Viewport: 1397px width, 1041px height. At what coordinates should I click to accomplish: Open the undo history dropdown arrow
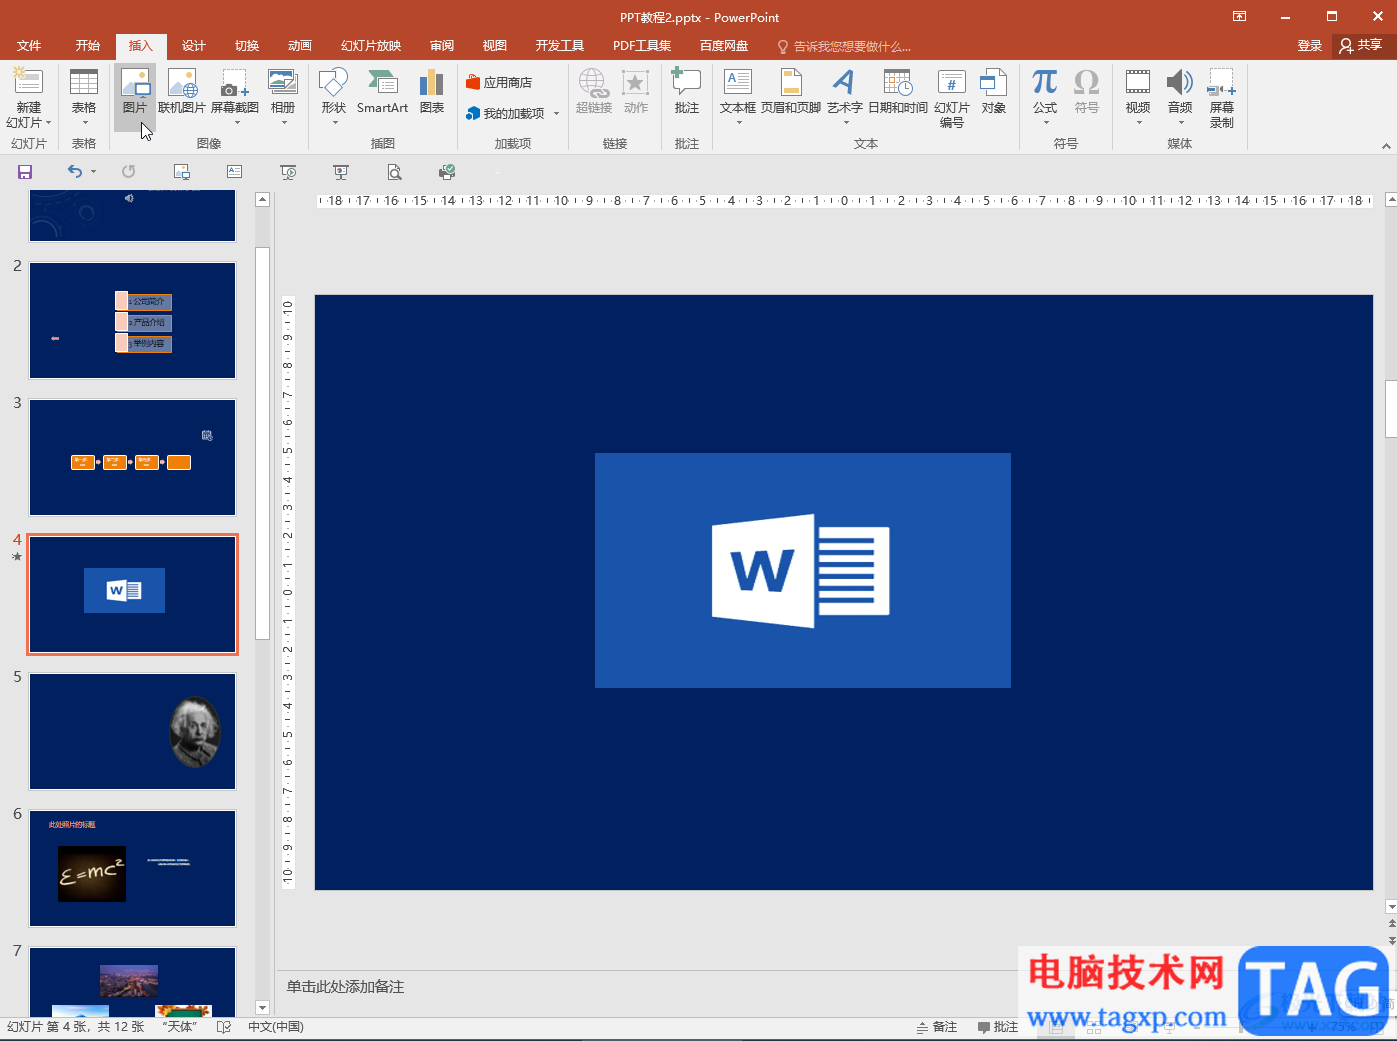coord(93,172)
